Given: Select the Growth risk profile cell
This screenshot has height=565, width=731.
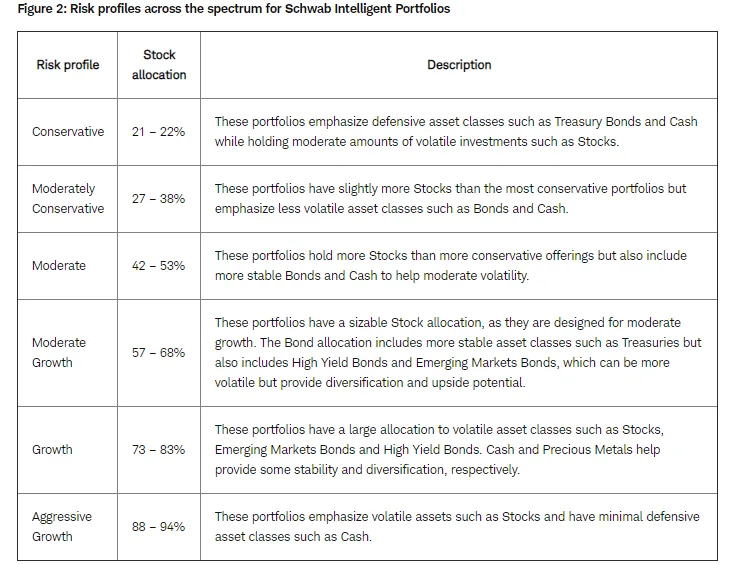Looking at the screenshot, I should [52, 449].
